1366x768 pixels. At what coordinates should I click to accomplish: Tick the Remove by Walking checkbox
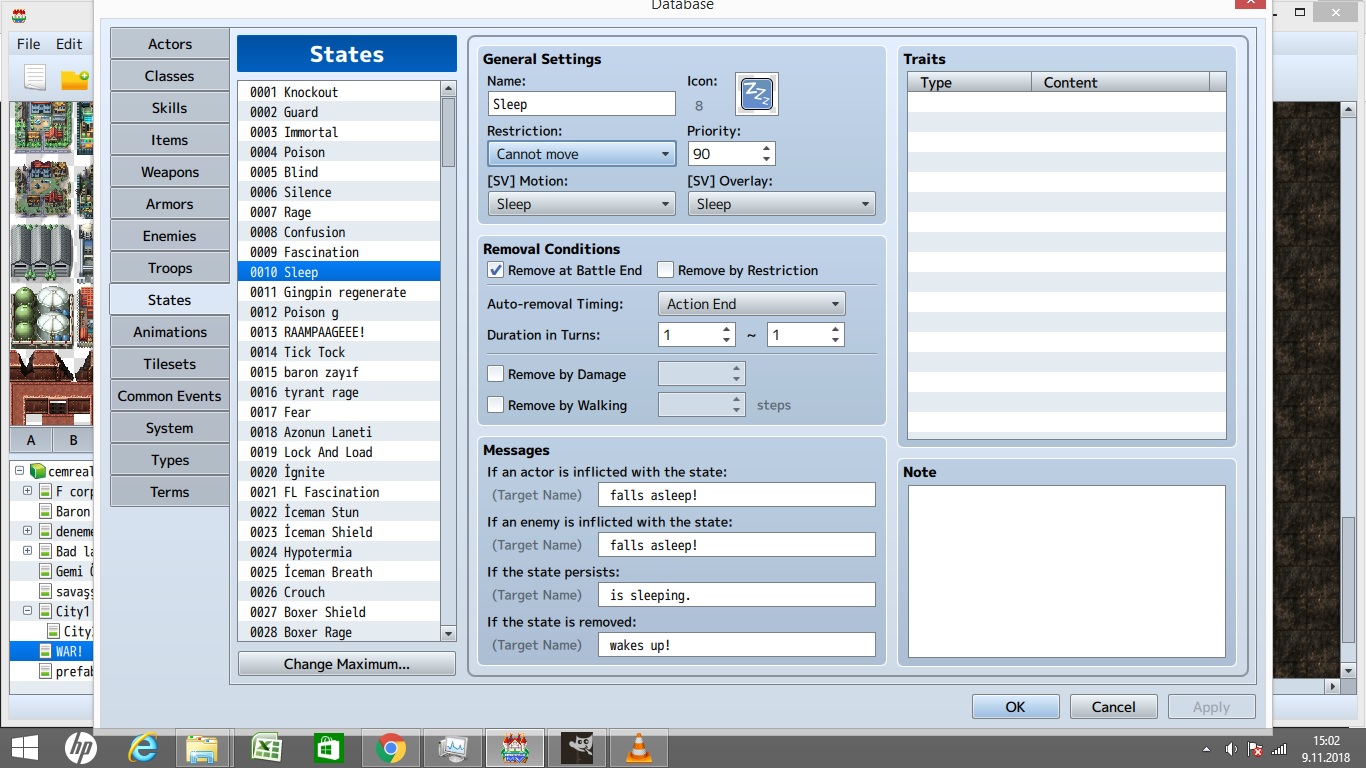[x=495, y=405]
